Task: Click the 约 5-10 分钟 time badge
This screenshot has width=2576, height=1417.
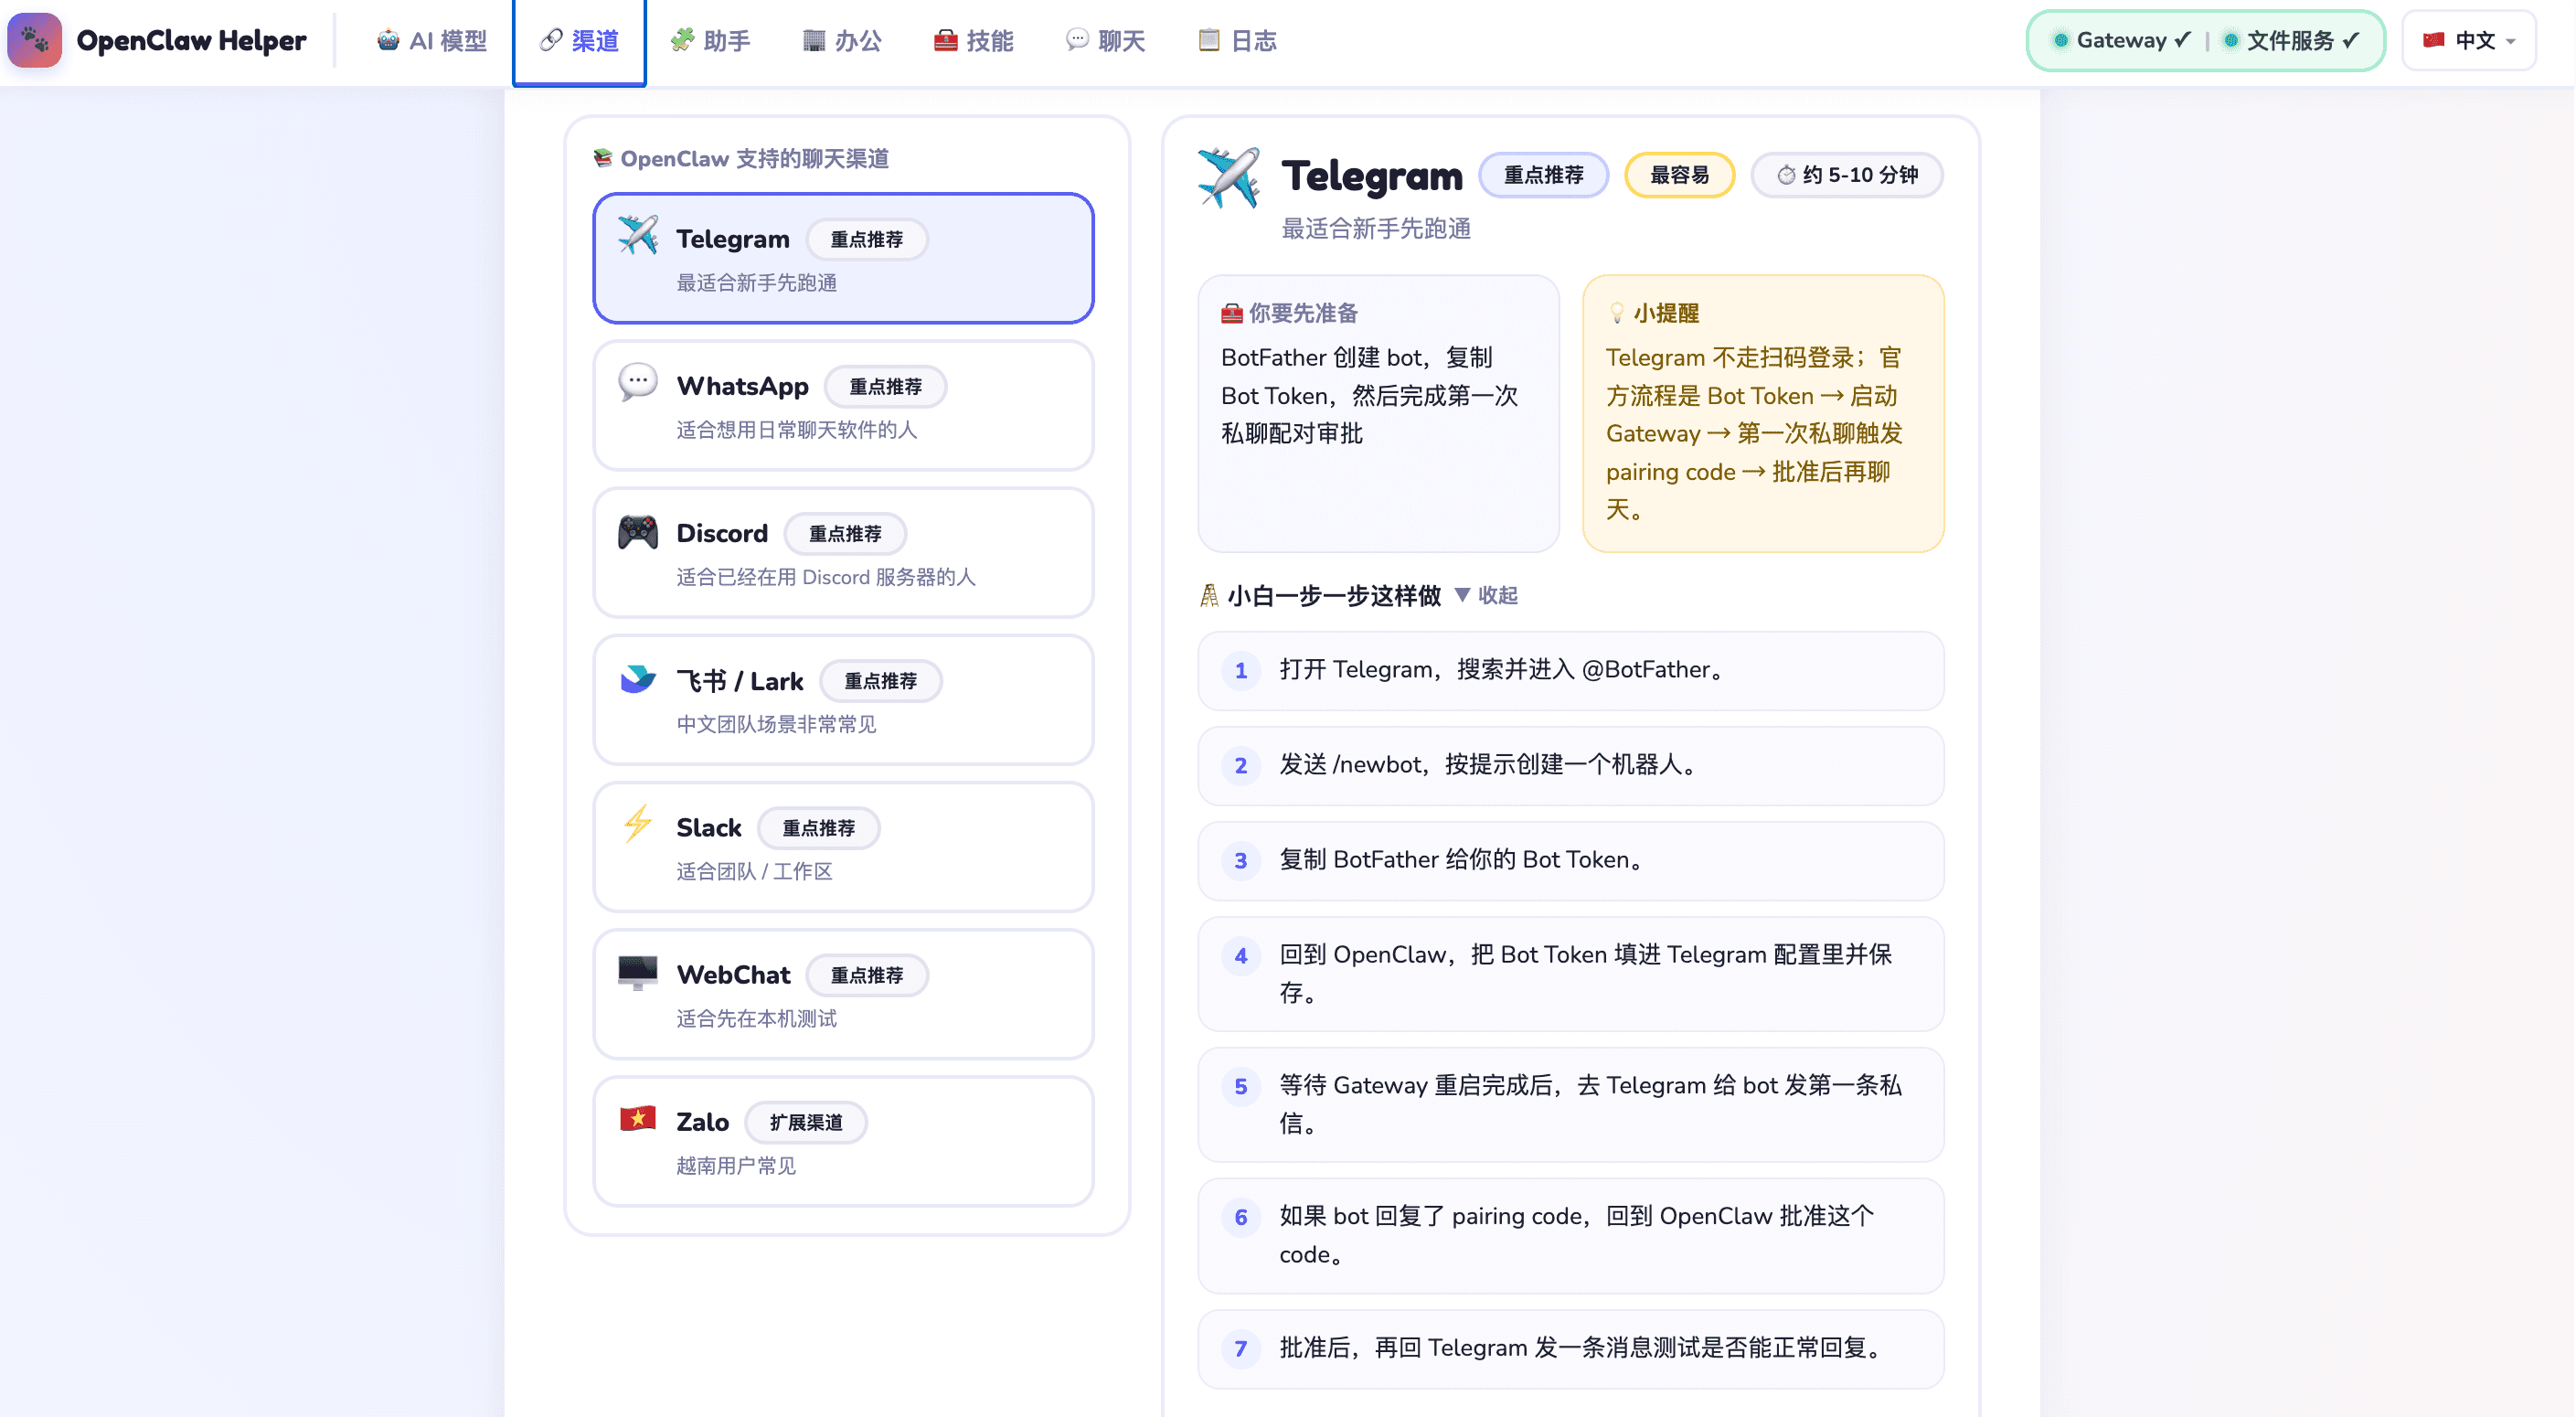Action: 1846,174
